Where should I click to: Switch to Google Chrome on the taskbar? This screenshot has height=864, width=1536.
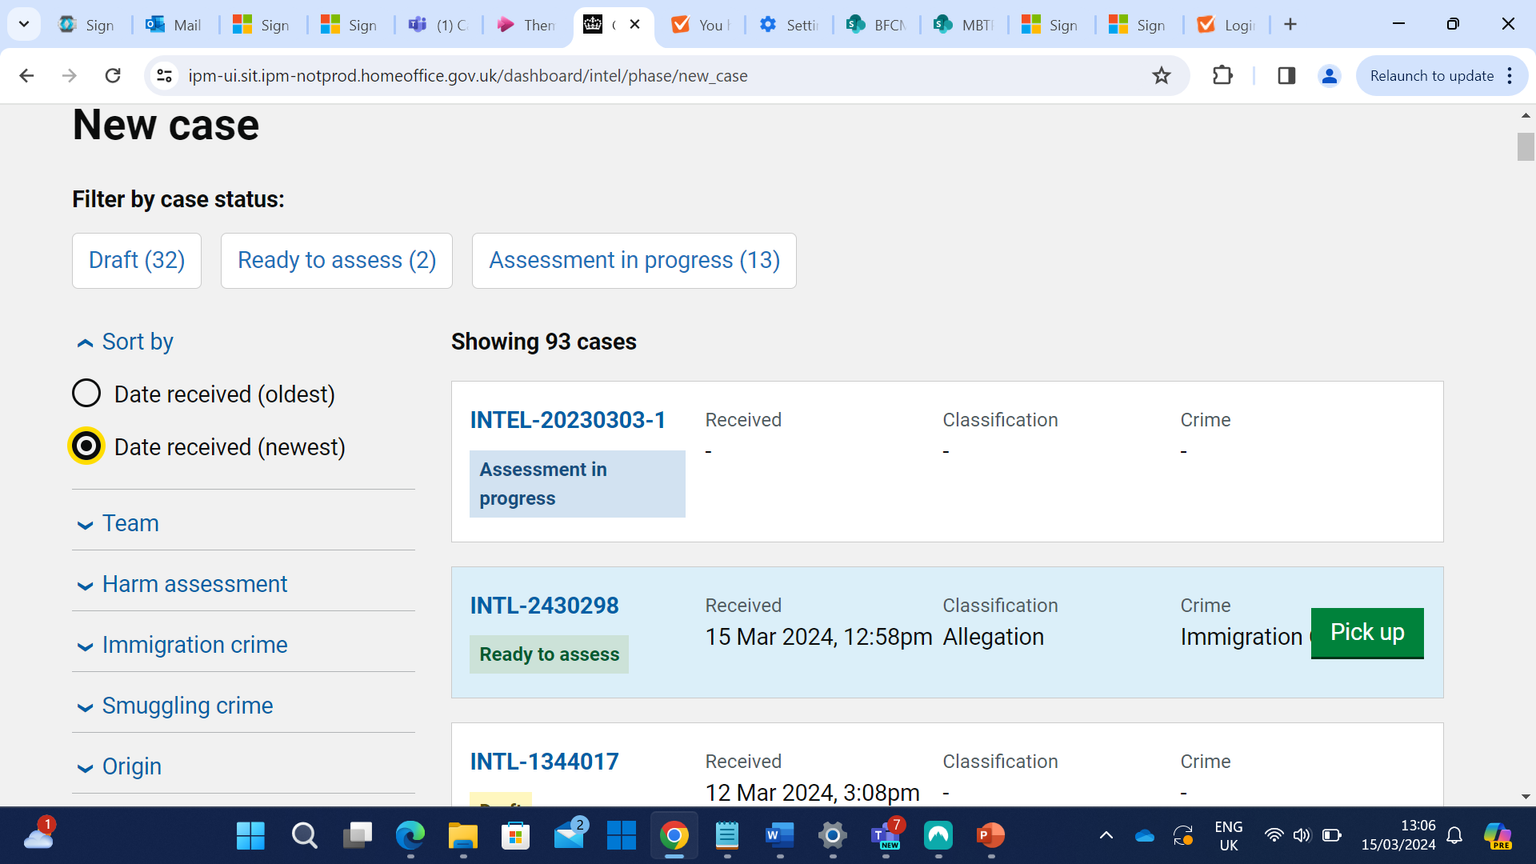coord(675,835)
